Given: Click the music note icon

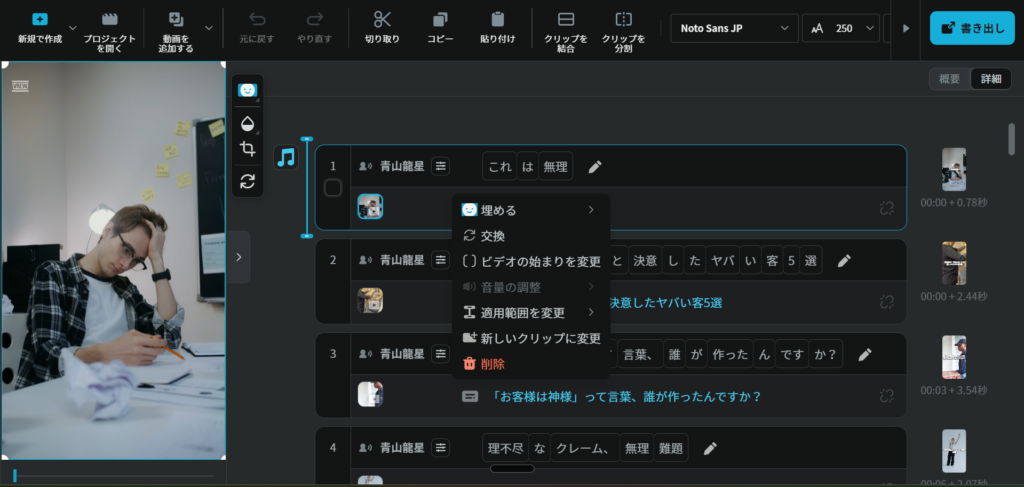Looking at the screenshot, I should coord(287,157).
